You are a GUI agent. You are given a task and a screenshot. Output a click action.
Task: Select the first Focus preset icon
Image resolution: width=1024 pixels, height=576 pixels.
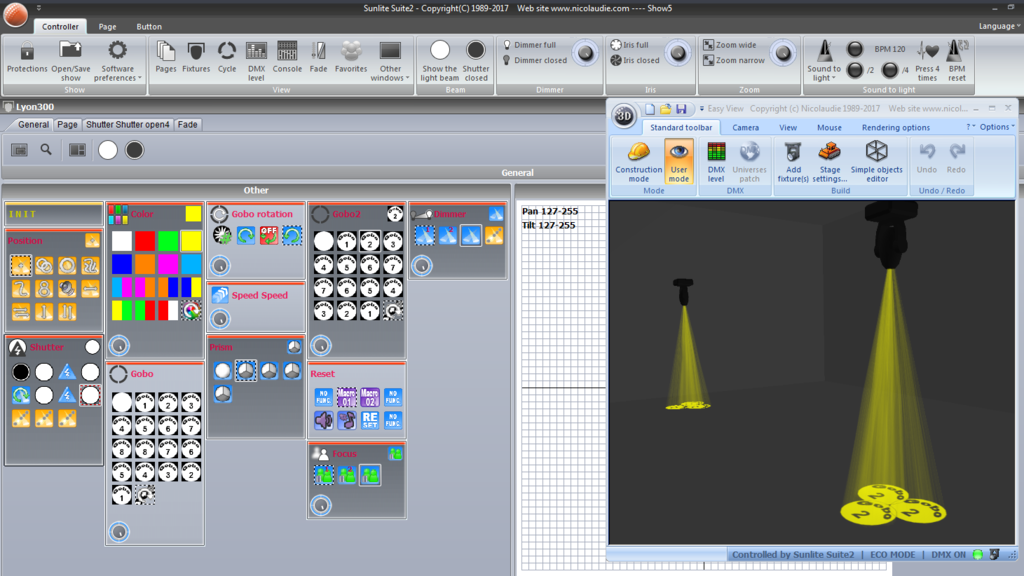pyautogui.click(x=323, y=475)
